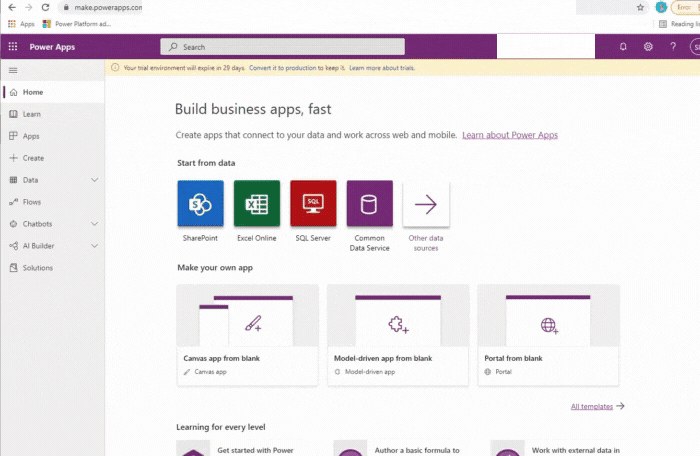Click the user account avatar in header
700x456 pixels.
coord(696,46)
